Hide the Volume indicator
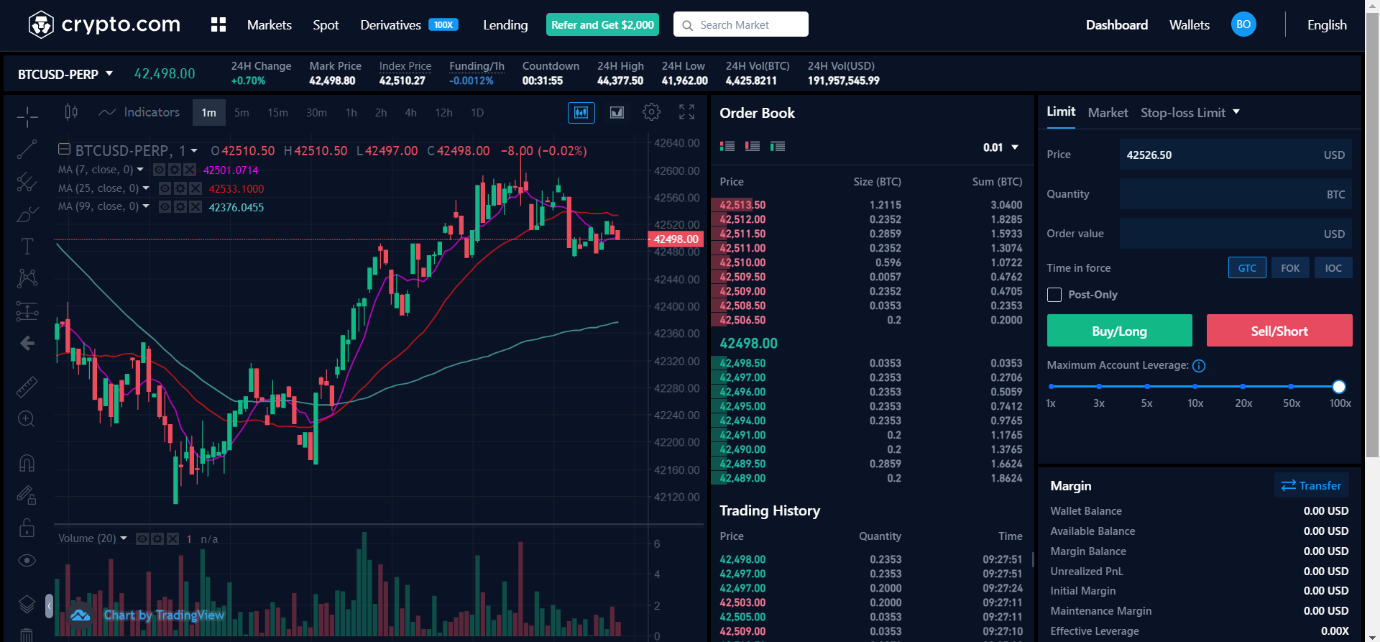 (x=143, y=539)
